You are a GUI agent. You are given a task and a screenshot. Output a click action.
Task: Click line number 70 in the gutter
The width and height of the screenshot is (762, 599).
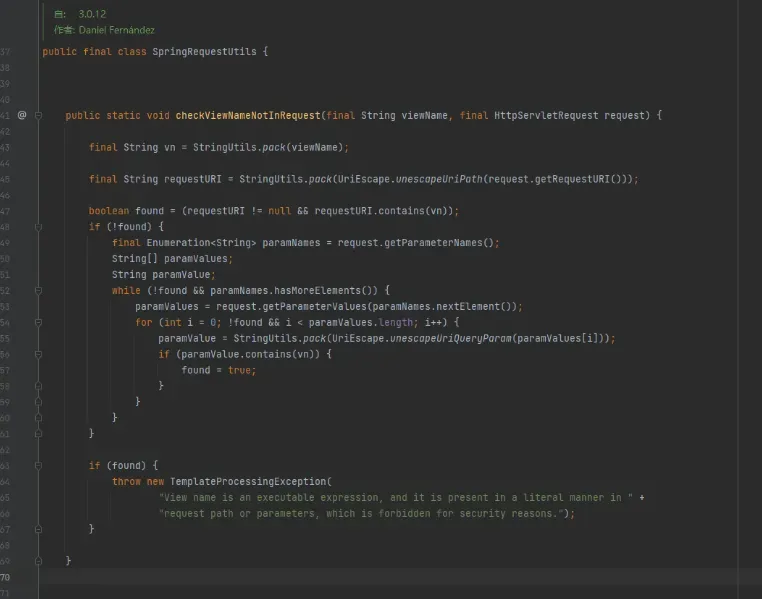click(x=5, y=577)
